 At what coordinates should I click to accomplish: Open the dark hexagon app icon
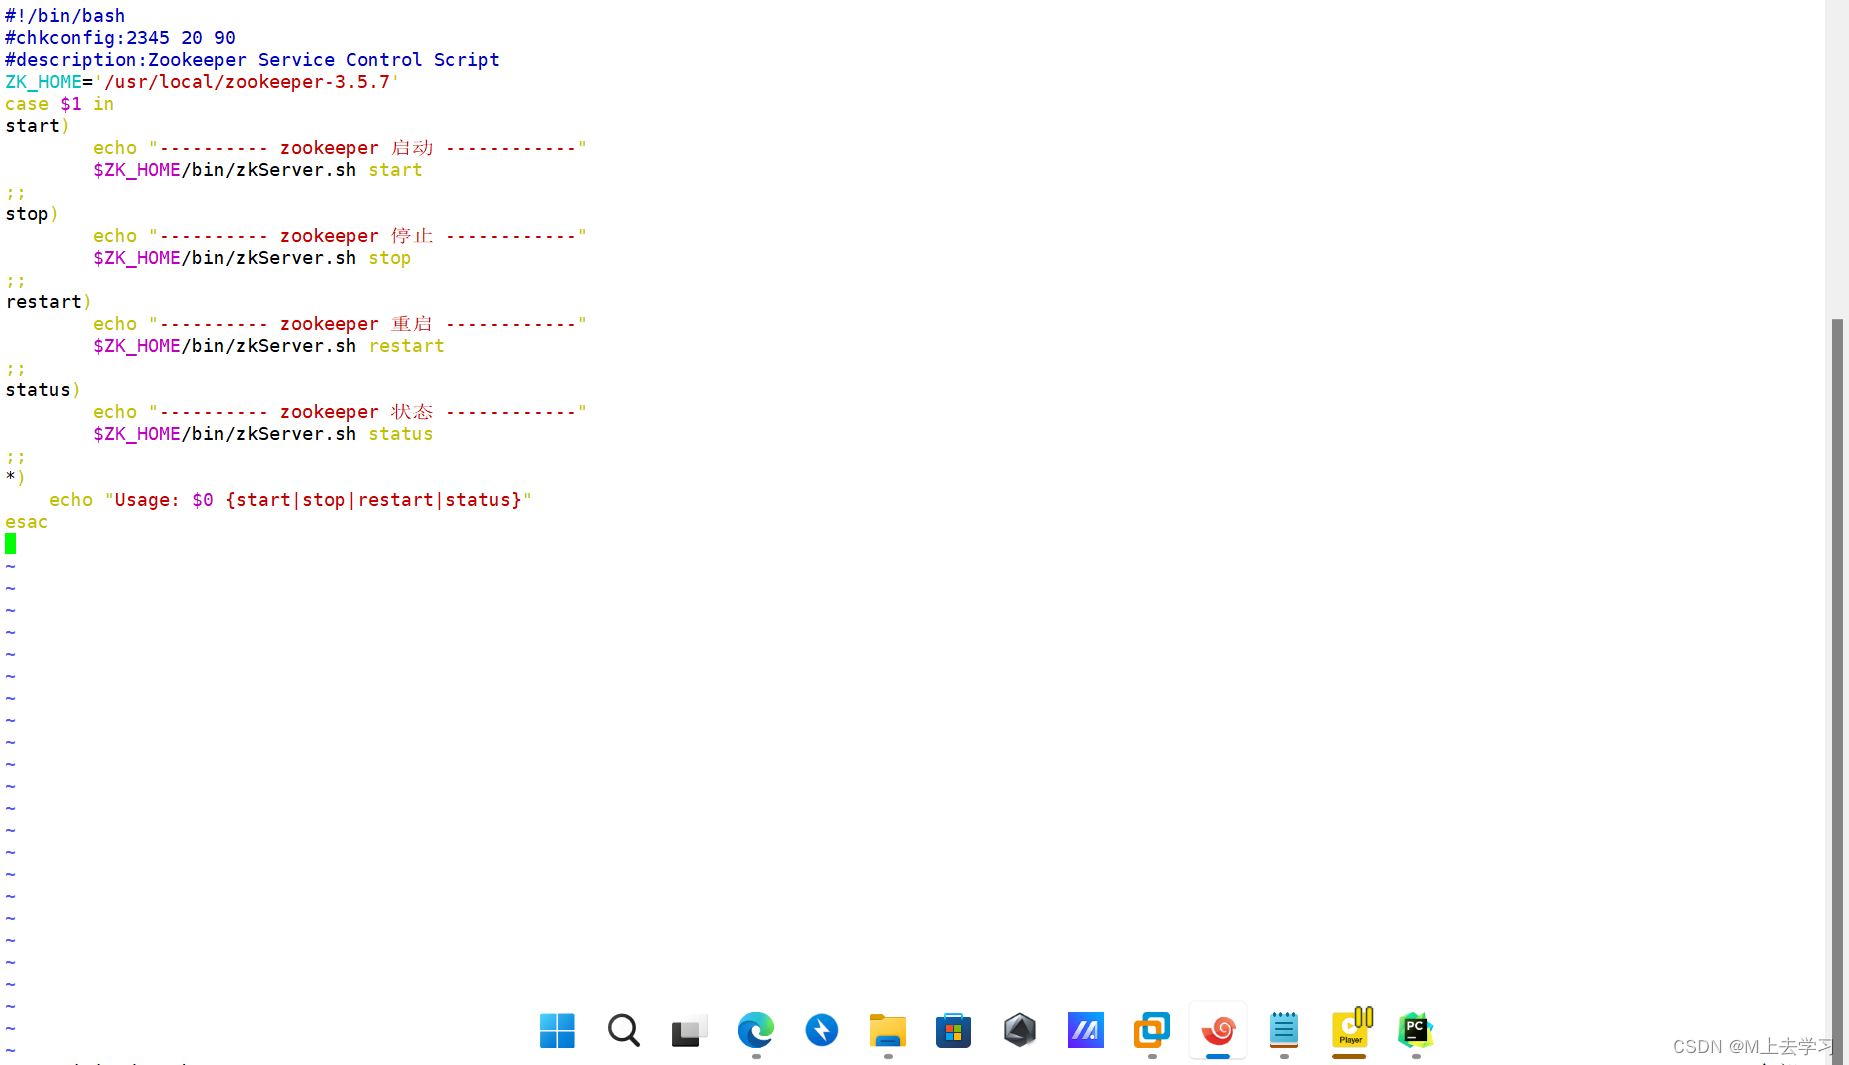[1019, 1030]
